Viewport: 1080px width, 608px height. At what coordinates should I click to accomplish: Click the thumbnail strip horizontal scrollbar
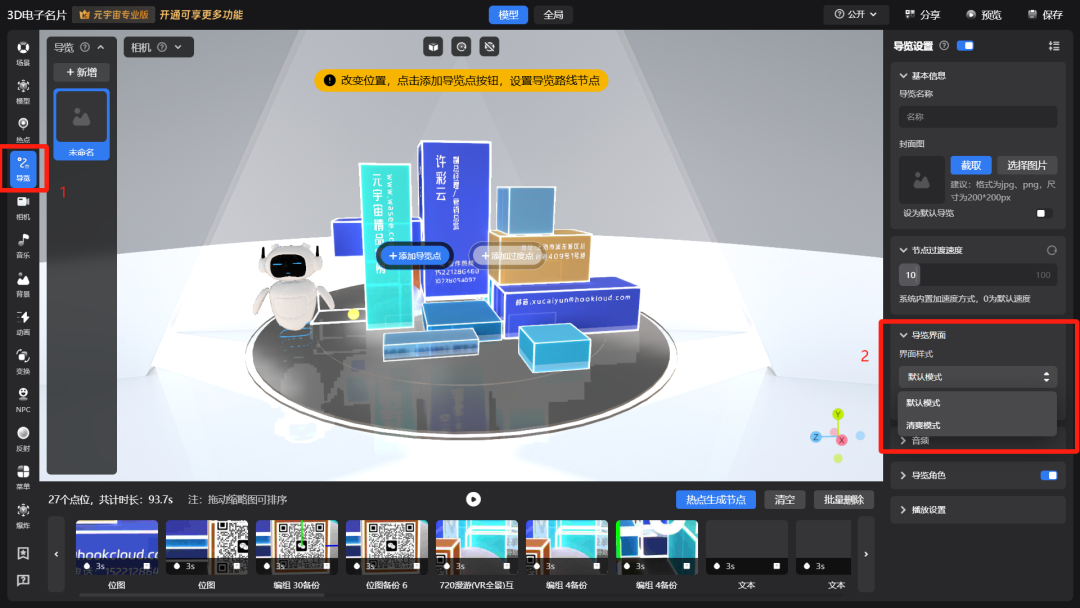click(200, 594)
